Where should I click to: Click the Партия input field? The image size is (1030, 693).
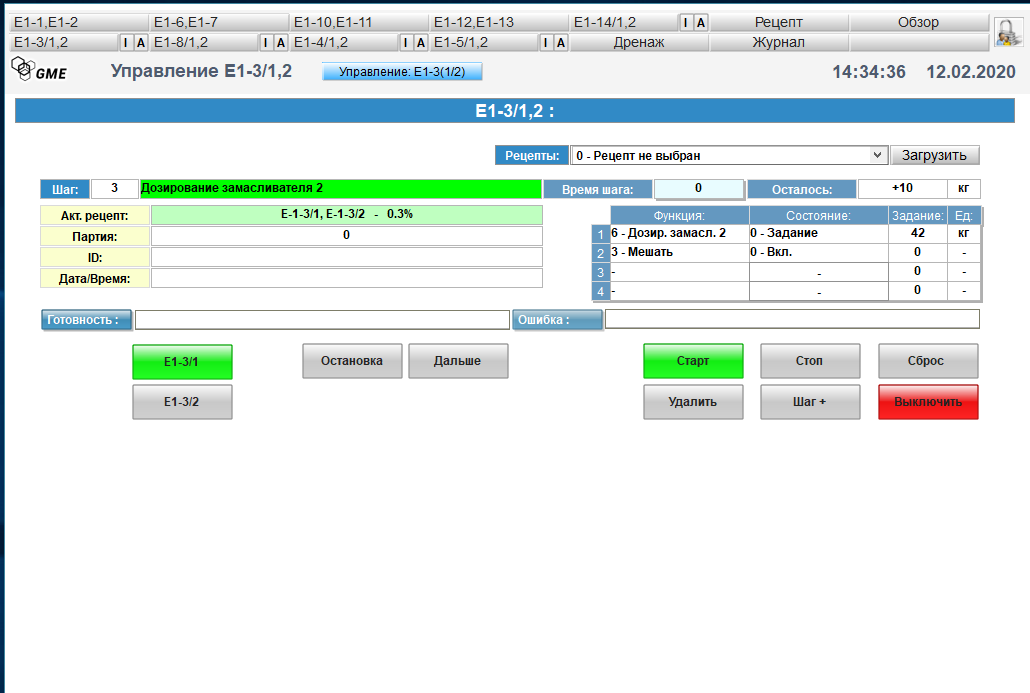[x=346, y=236]
